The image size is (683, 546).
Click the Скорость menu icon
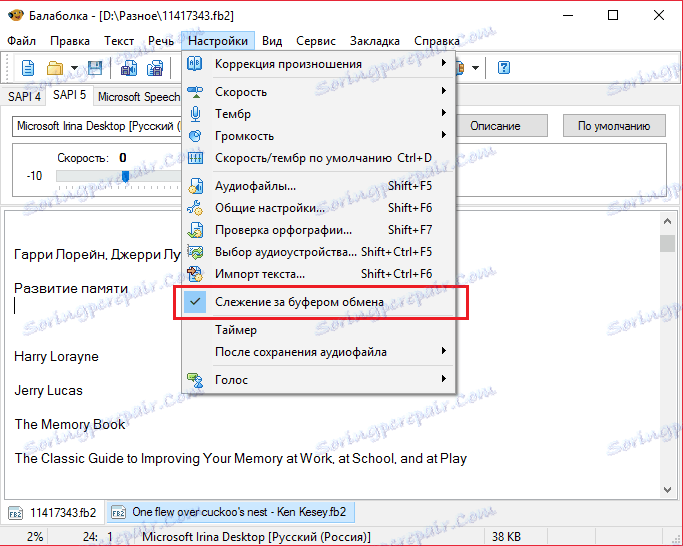(195, 92)
